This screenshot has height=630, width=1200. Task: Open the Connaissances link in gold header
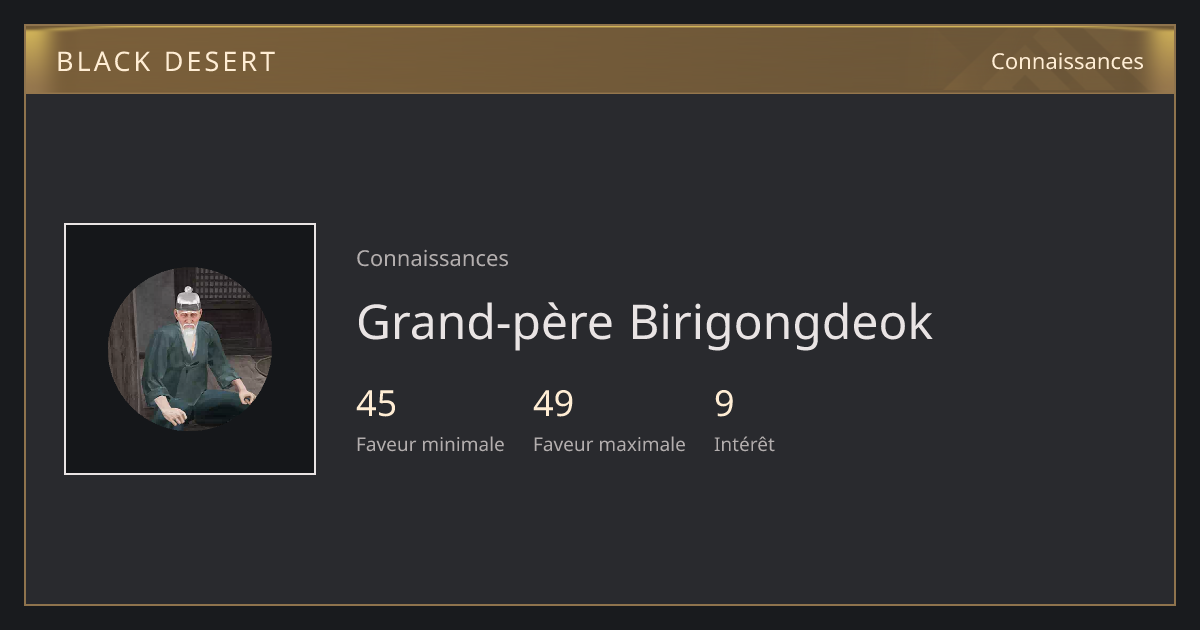[1067, 61]
